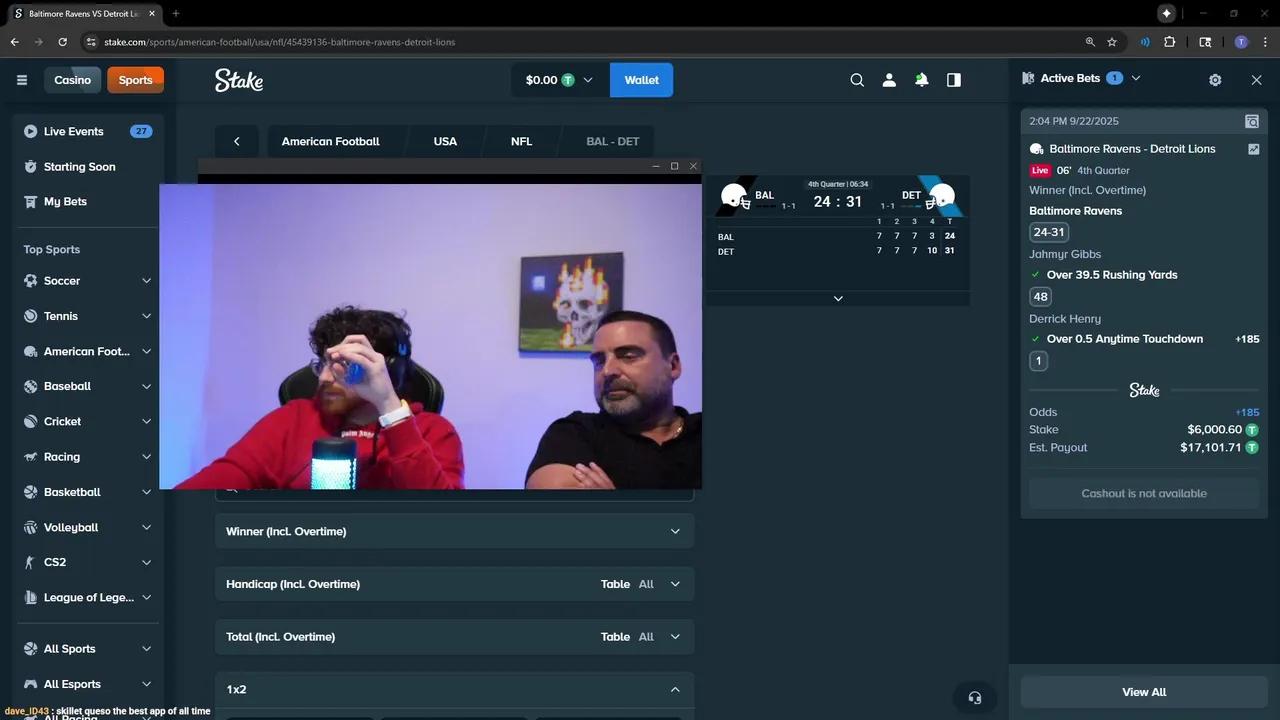Click the Cricket sport icon
The height and width of the screenshot is (720, 1280).
pyautogui.click(x=30, y=422)
